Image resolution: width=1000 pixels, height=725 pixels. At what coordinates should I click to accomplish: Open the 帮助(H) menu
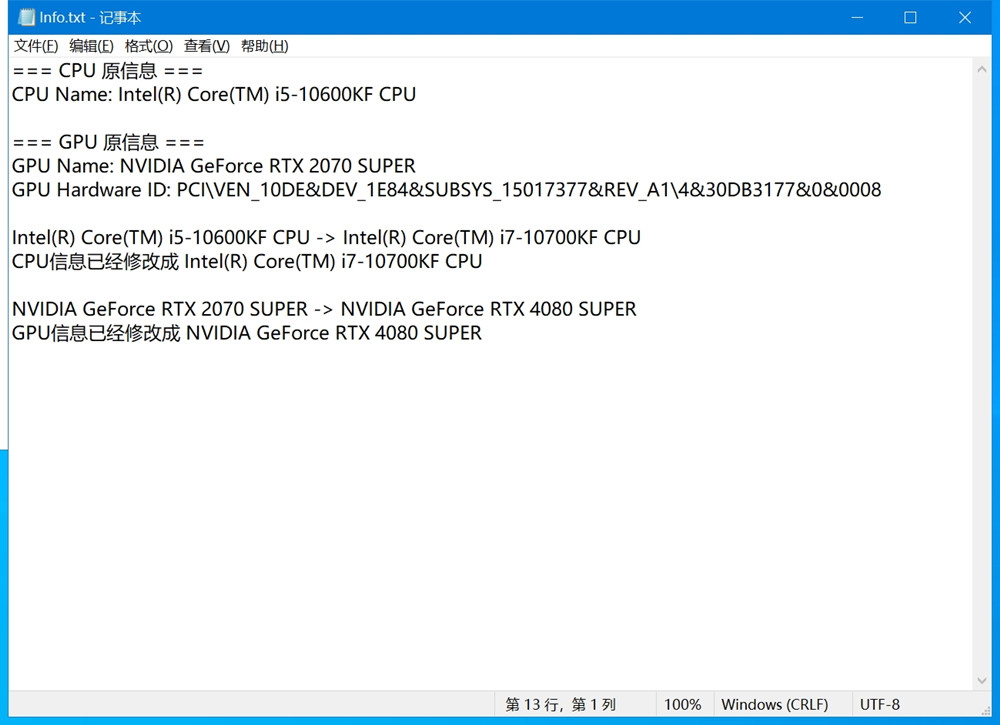265,46
